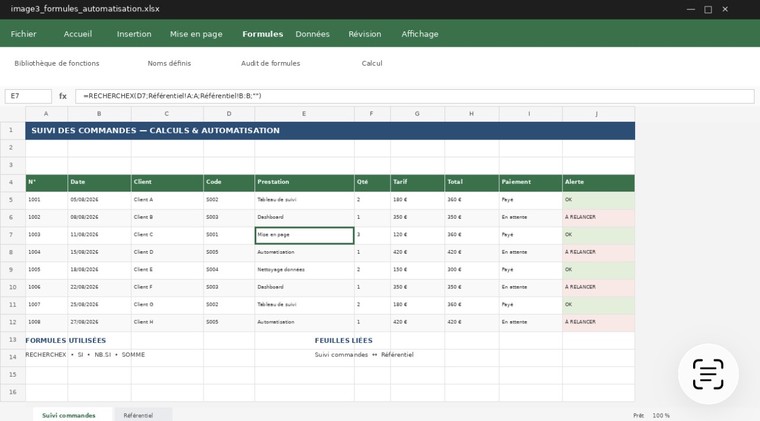Select row 7 header
Viewport: 760px width, 421px height.
[13, 235]
